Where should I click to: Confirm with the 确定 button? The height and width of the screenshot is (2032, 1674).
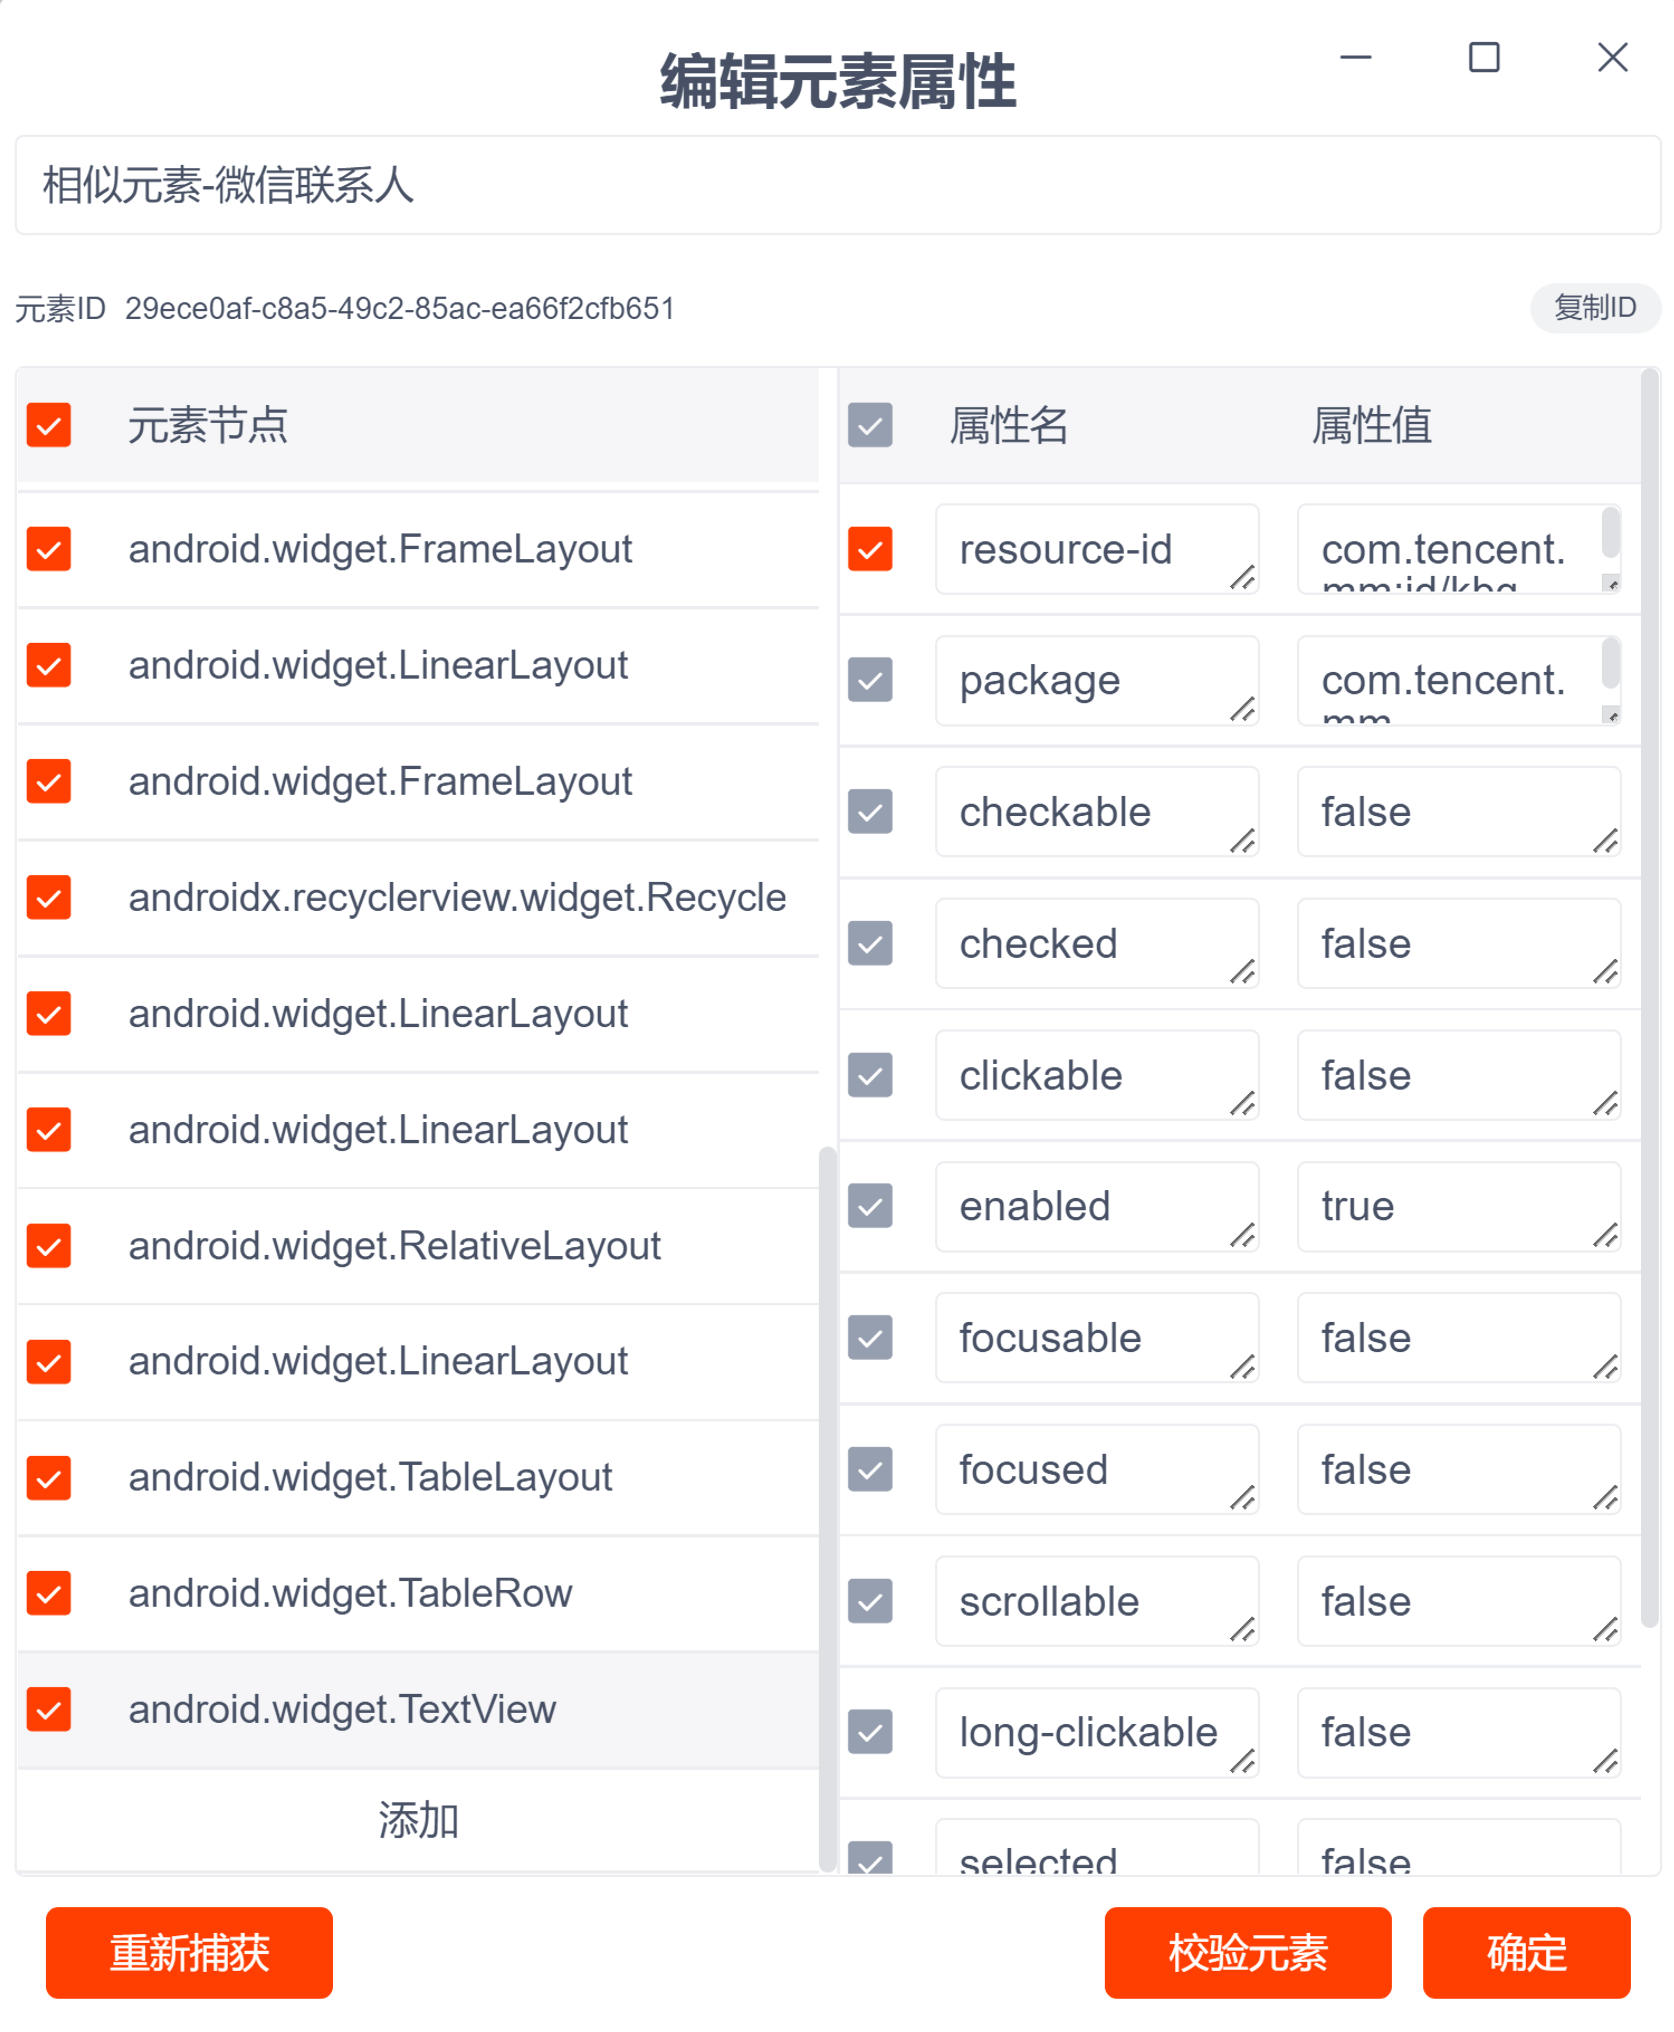tap(1525, 1952)
